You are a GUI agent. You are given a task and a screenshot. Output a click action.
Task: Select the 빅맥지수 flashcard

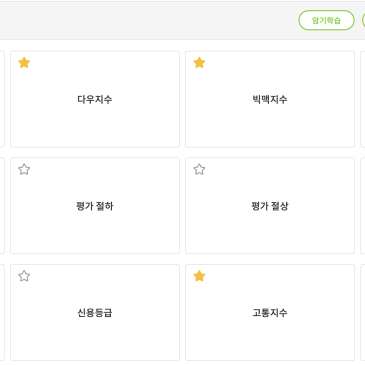pyautogui.click(x=270, y=99)
